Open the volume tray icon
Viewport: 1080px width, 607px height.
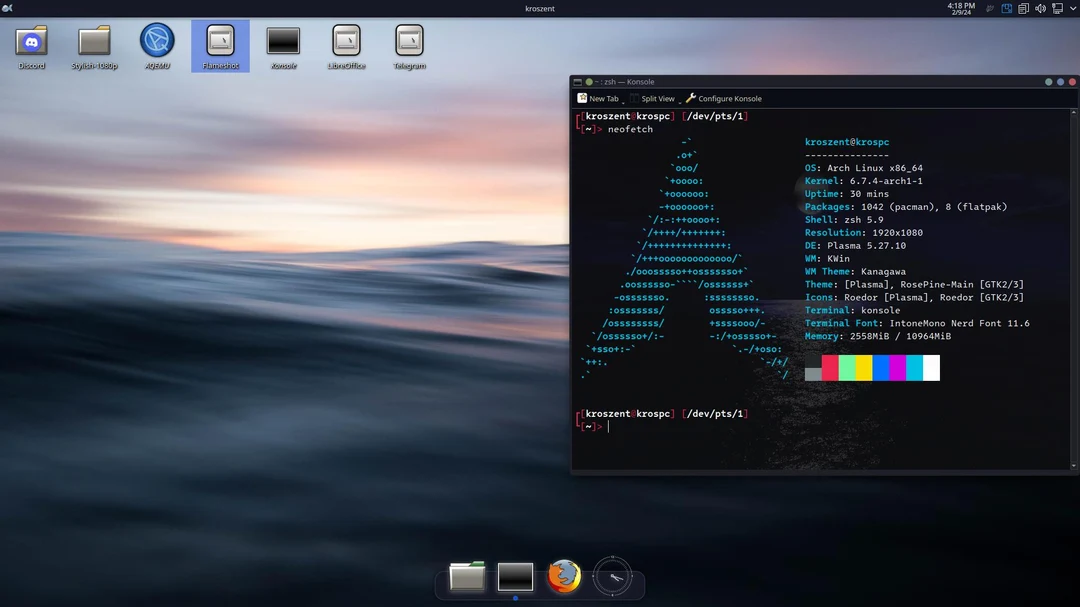click(1040, 8)
